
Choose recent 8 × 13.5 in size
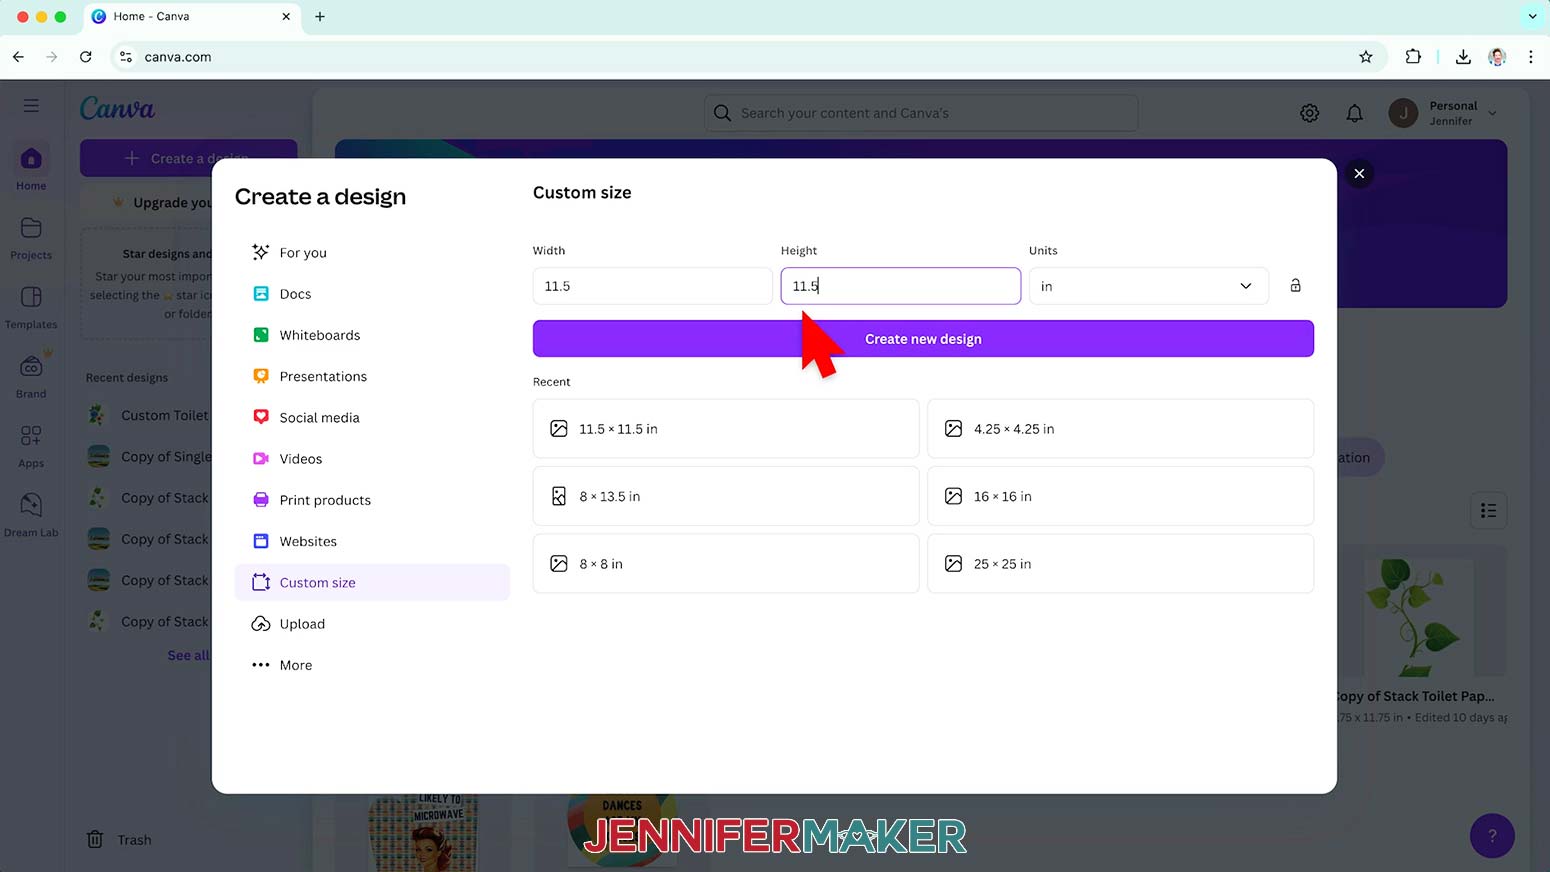tap(726, 496)
